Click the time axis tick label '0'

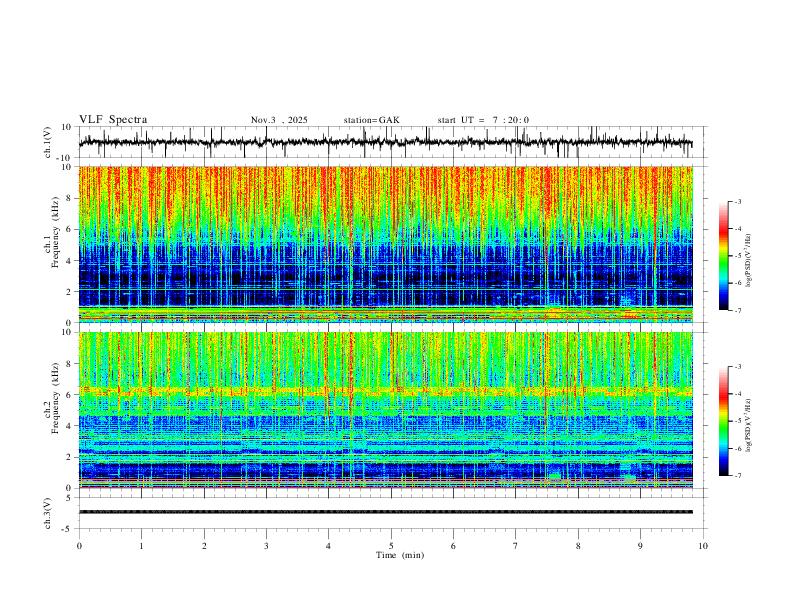(79, 546)
